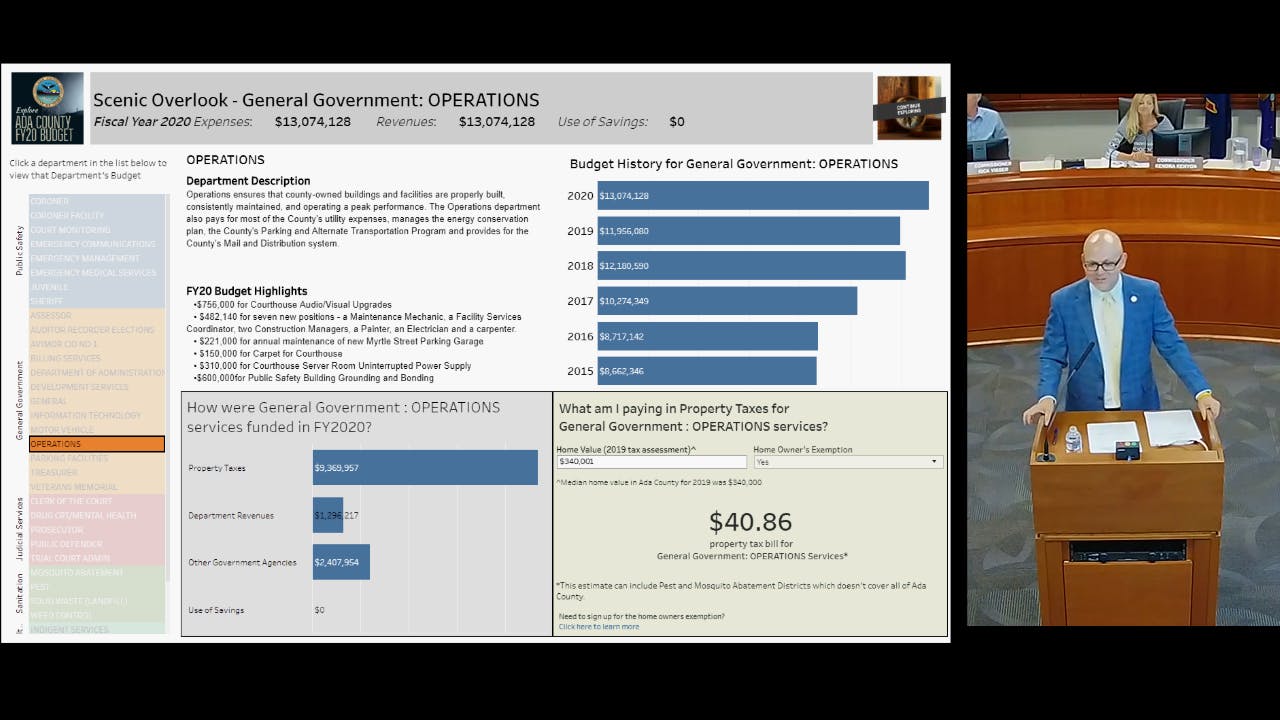Click the 2015 budget history bar
This screenshot has width=1280, height=720.
707,371
